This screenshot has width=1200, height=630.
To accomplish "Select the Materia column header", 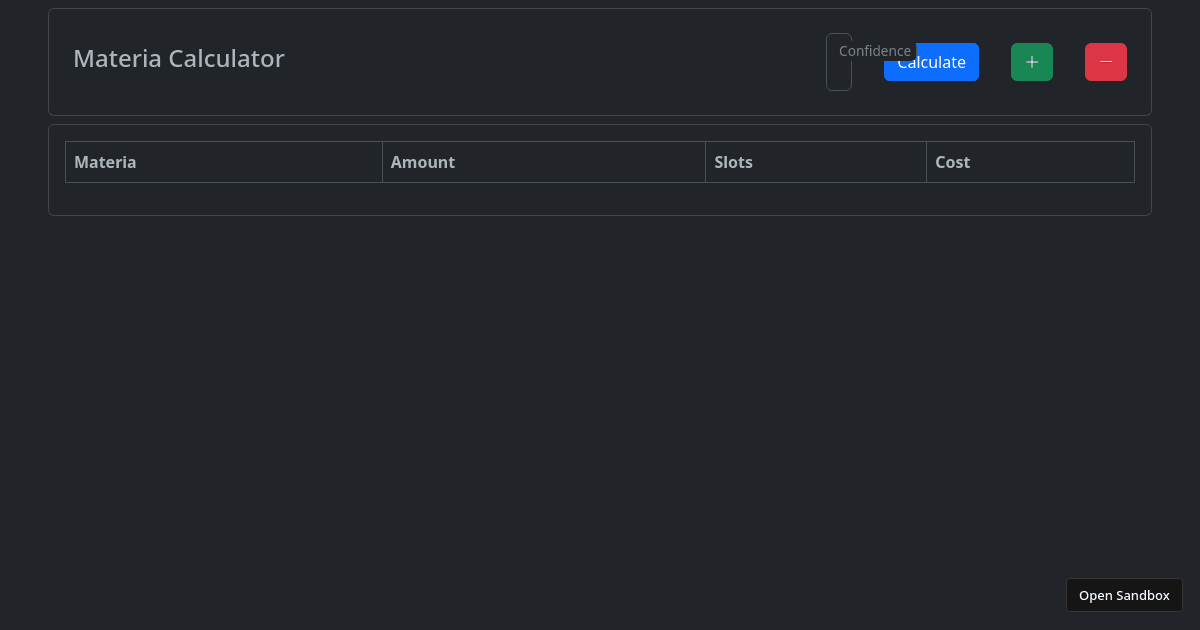I will coord(105,161).
